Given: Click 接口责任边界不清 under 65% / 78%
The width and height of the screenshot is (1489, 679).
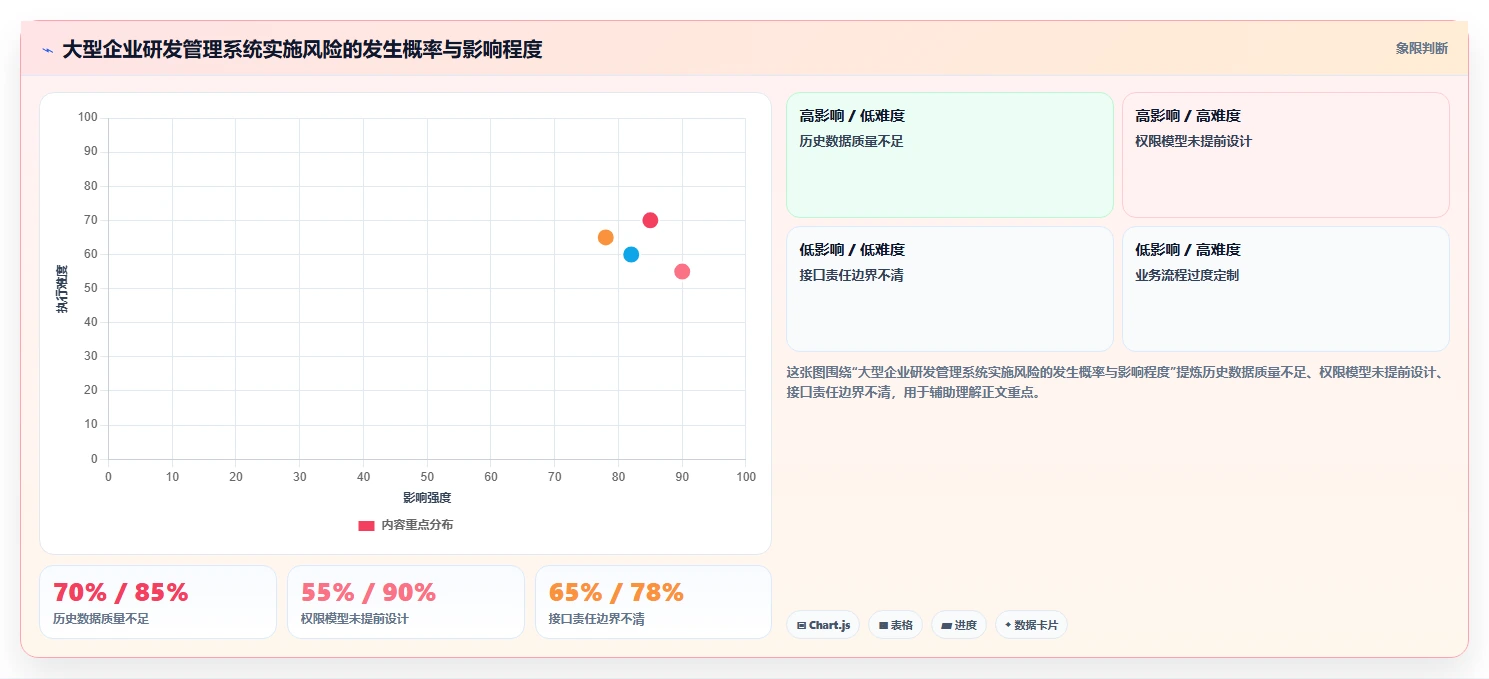Looking at the screenshot, I should click(x=597, y=619).
